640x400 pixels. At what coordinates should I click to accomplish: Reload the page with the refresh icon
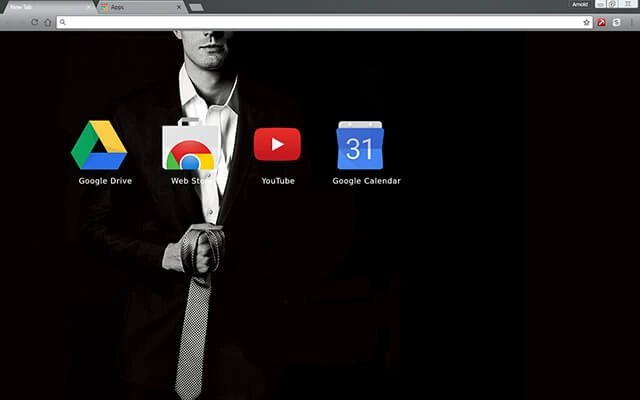pyautogui.click(x=35, y=22)
